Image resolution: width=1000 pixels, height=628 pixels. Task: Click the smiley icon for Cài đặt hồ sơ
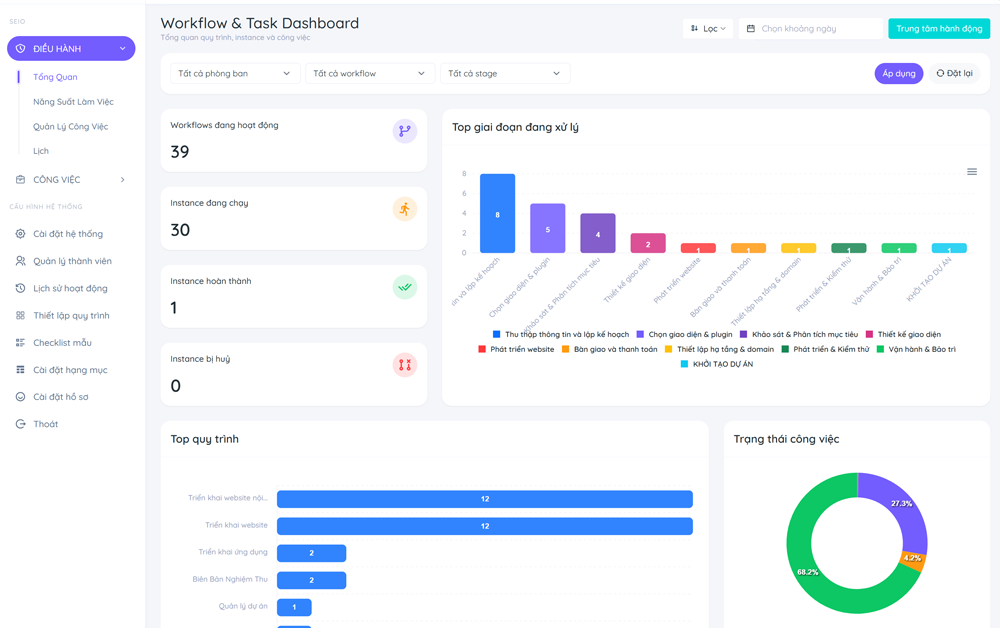click(20, 397)
